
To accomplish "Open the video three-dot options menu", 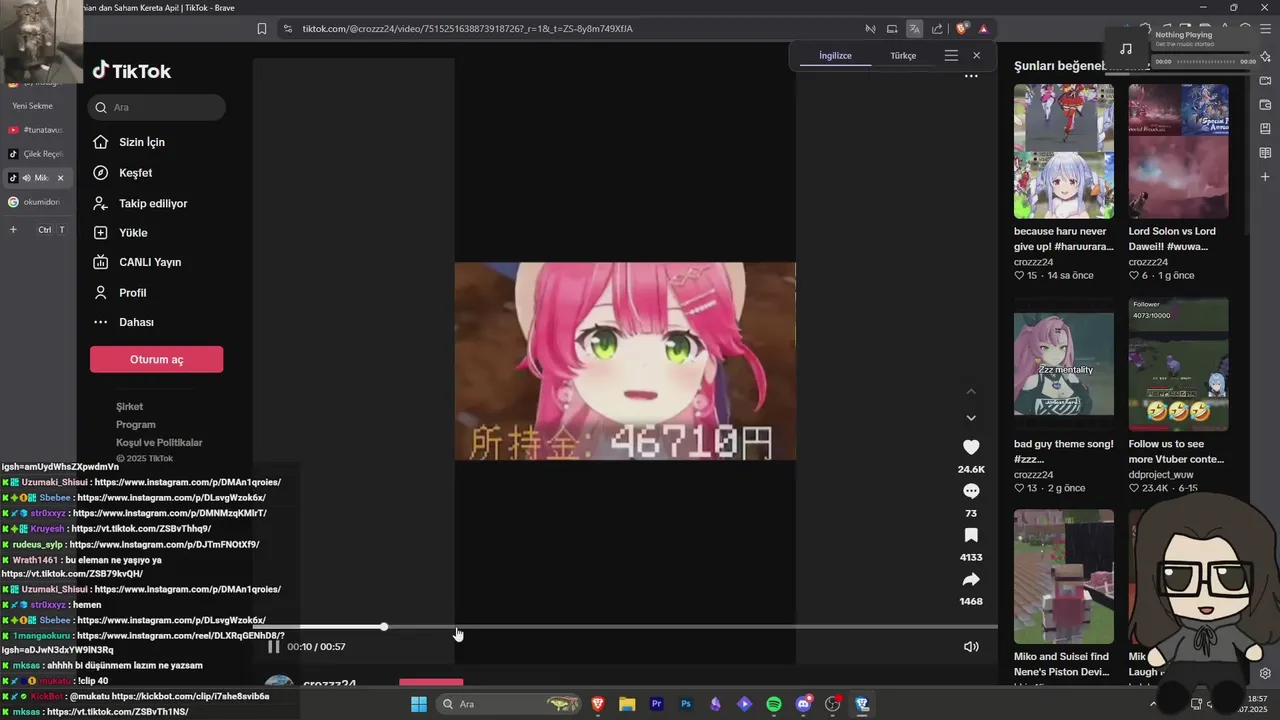I will pyautogui.click(x=971, y=76).
